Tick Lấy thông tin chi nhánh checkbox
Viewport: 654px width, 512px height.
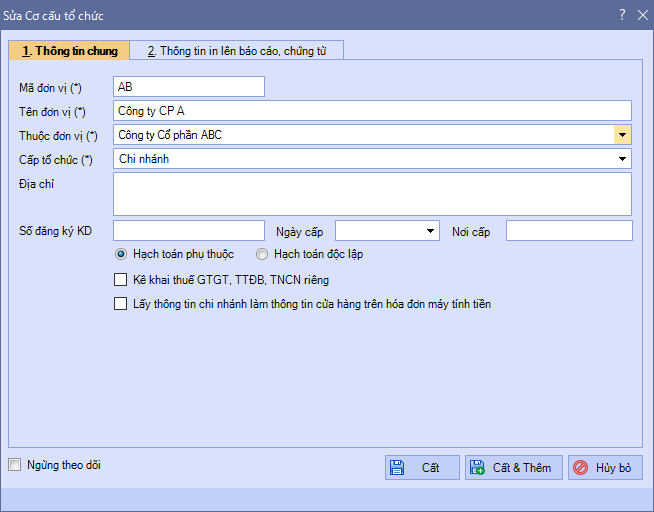pos(121,304)
